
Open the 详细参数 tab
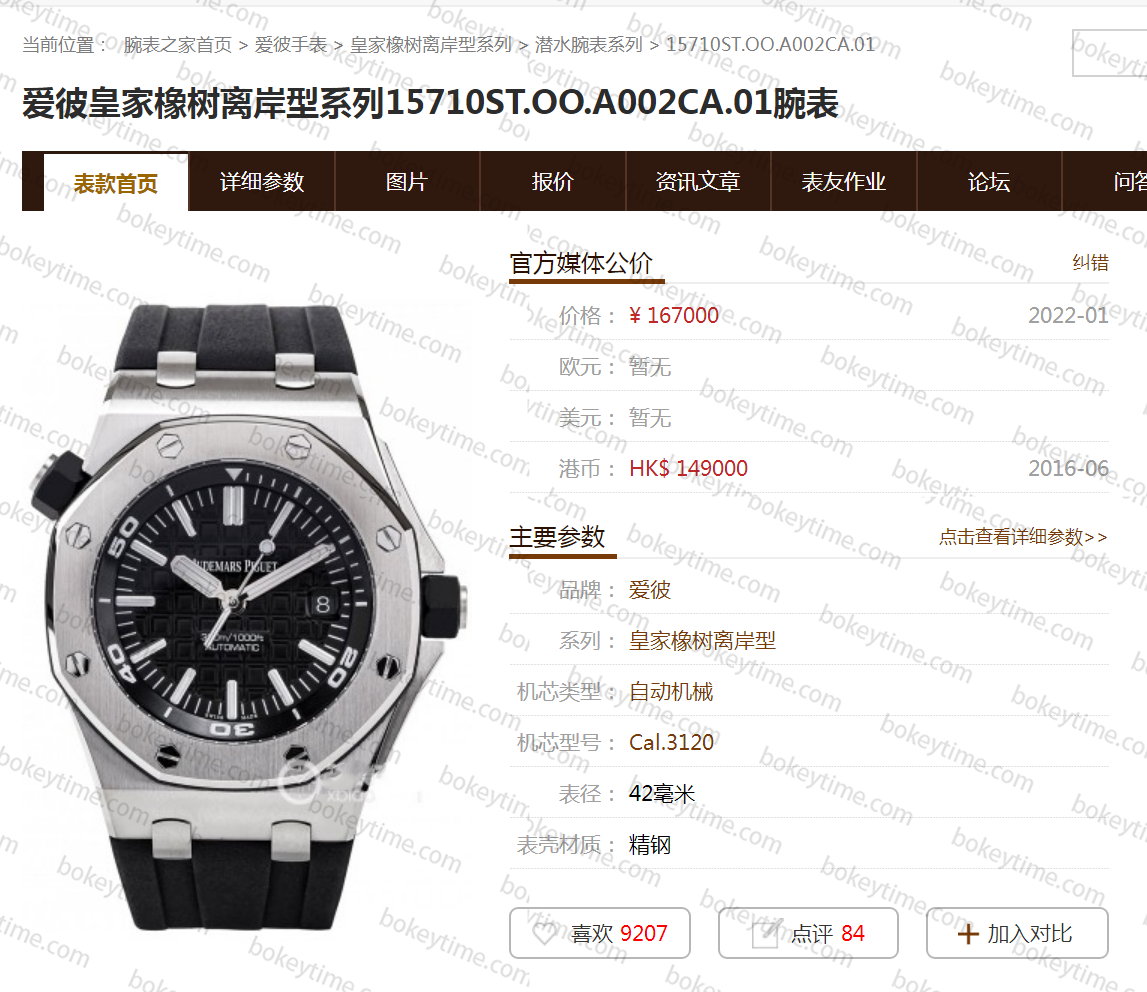(262, 181)
